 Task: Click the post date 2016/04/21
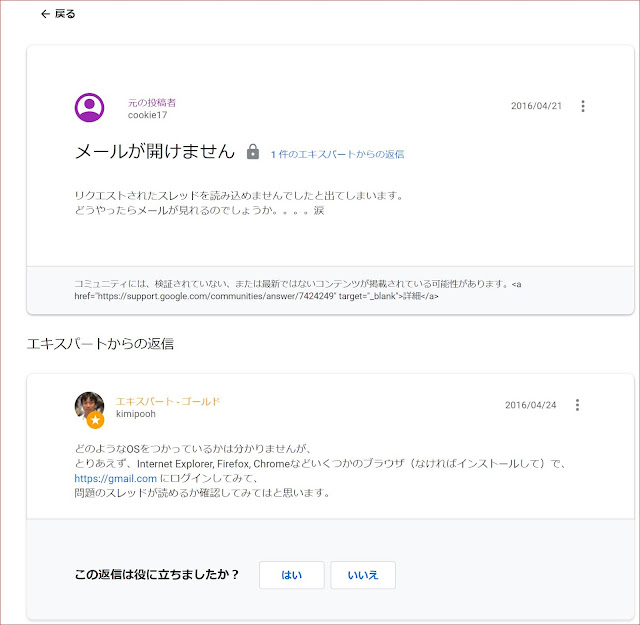[536, 106]
